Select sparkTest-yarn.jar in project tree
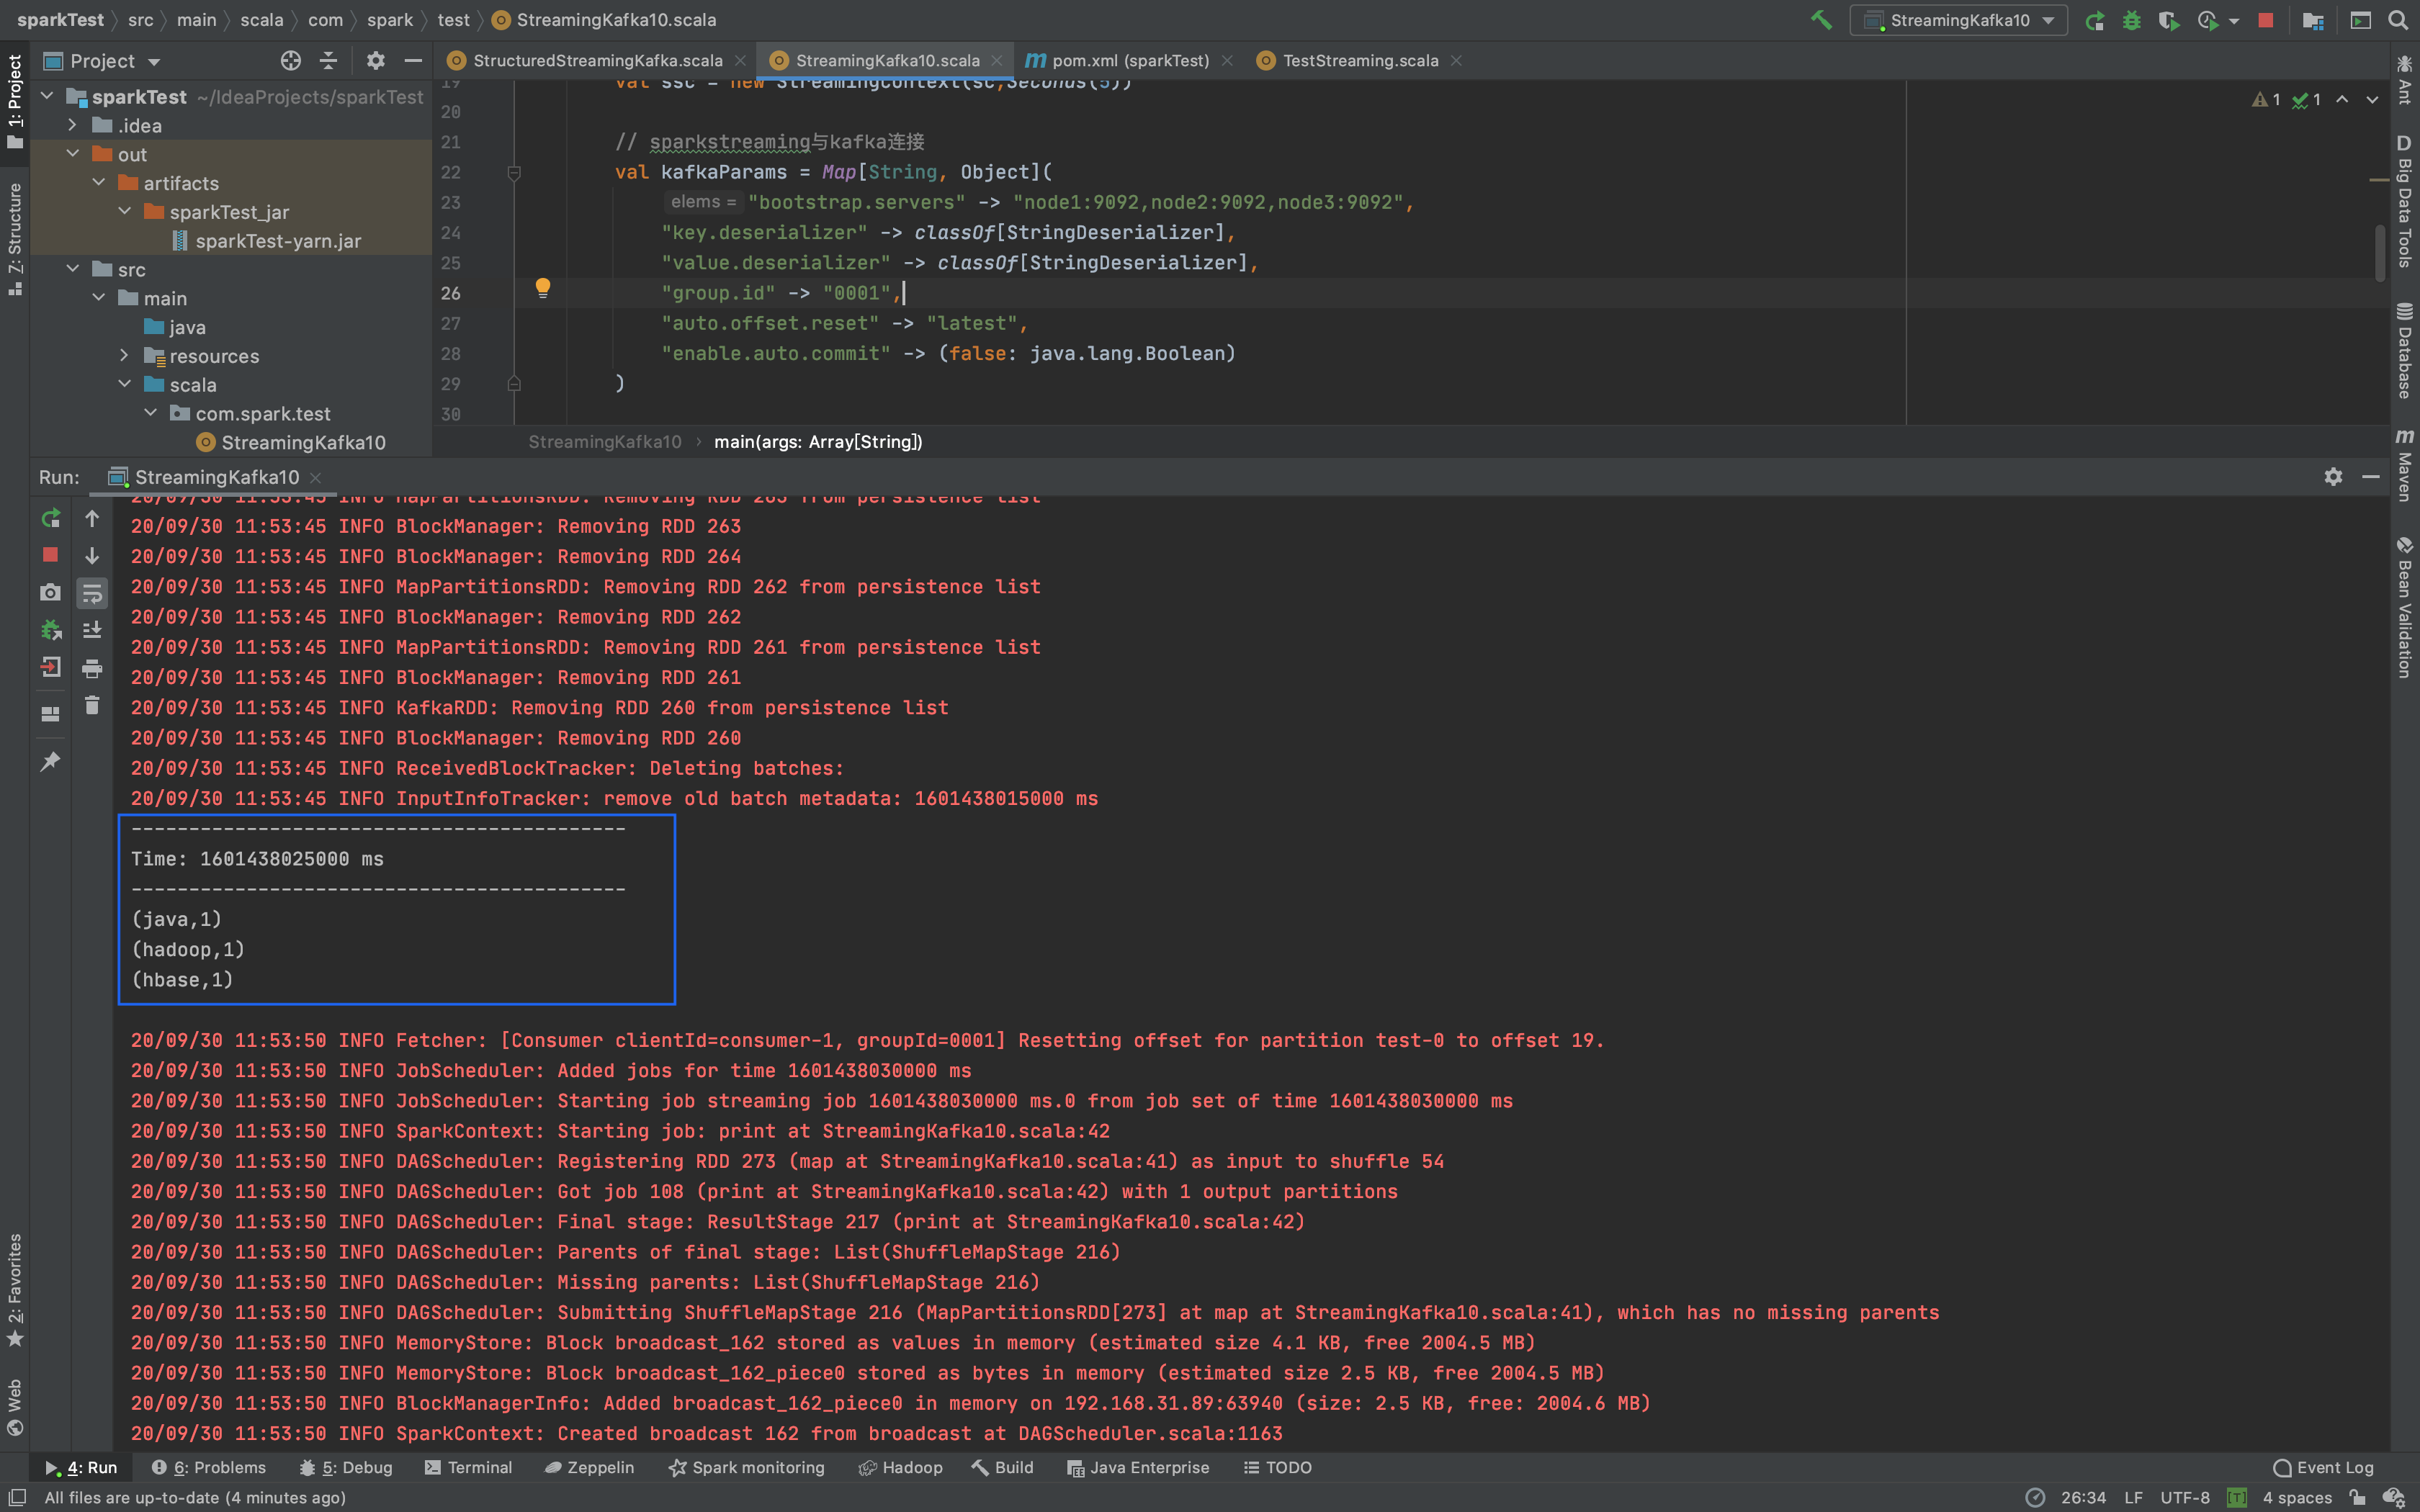This screenshot has height=1512, width=2420. (x=278, y=241)
